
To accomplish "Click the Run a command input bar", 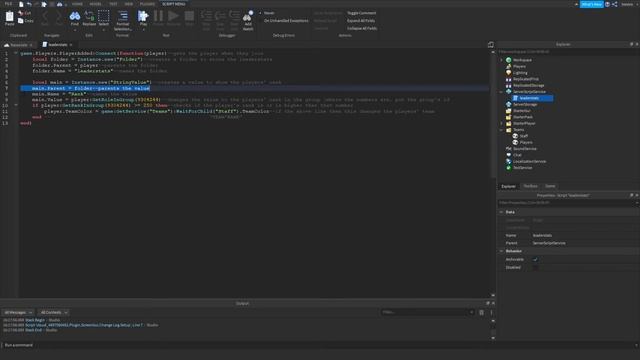I will tap(318, 345).
